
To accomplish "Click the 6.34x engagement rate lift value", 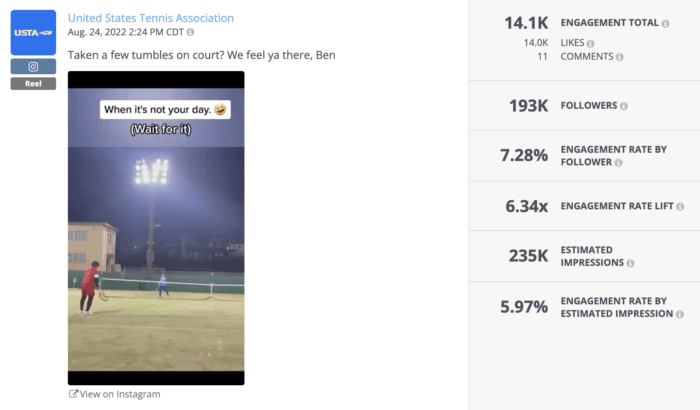I will [x=526, y=206].
